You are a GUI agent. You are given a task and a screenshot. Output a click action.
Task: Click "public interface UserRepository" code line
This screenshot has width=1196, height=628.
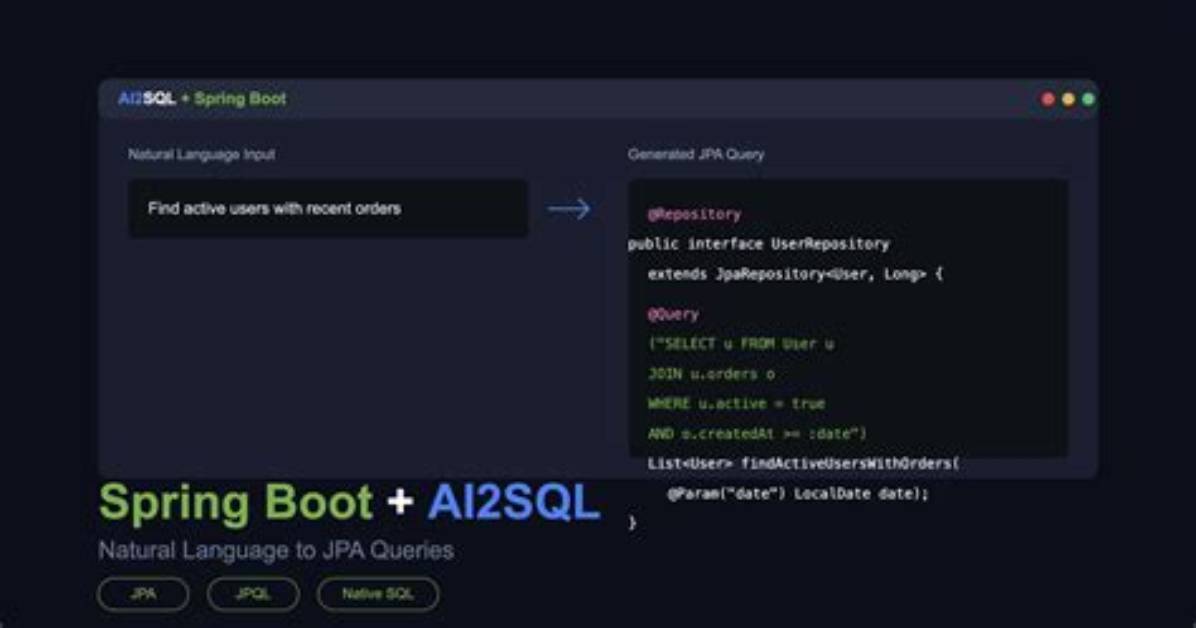point(759,244)
